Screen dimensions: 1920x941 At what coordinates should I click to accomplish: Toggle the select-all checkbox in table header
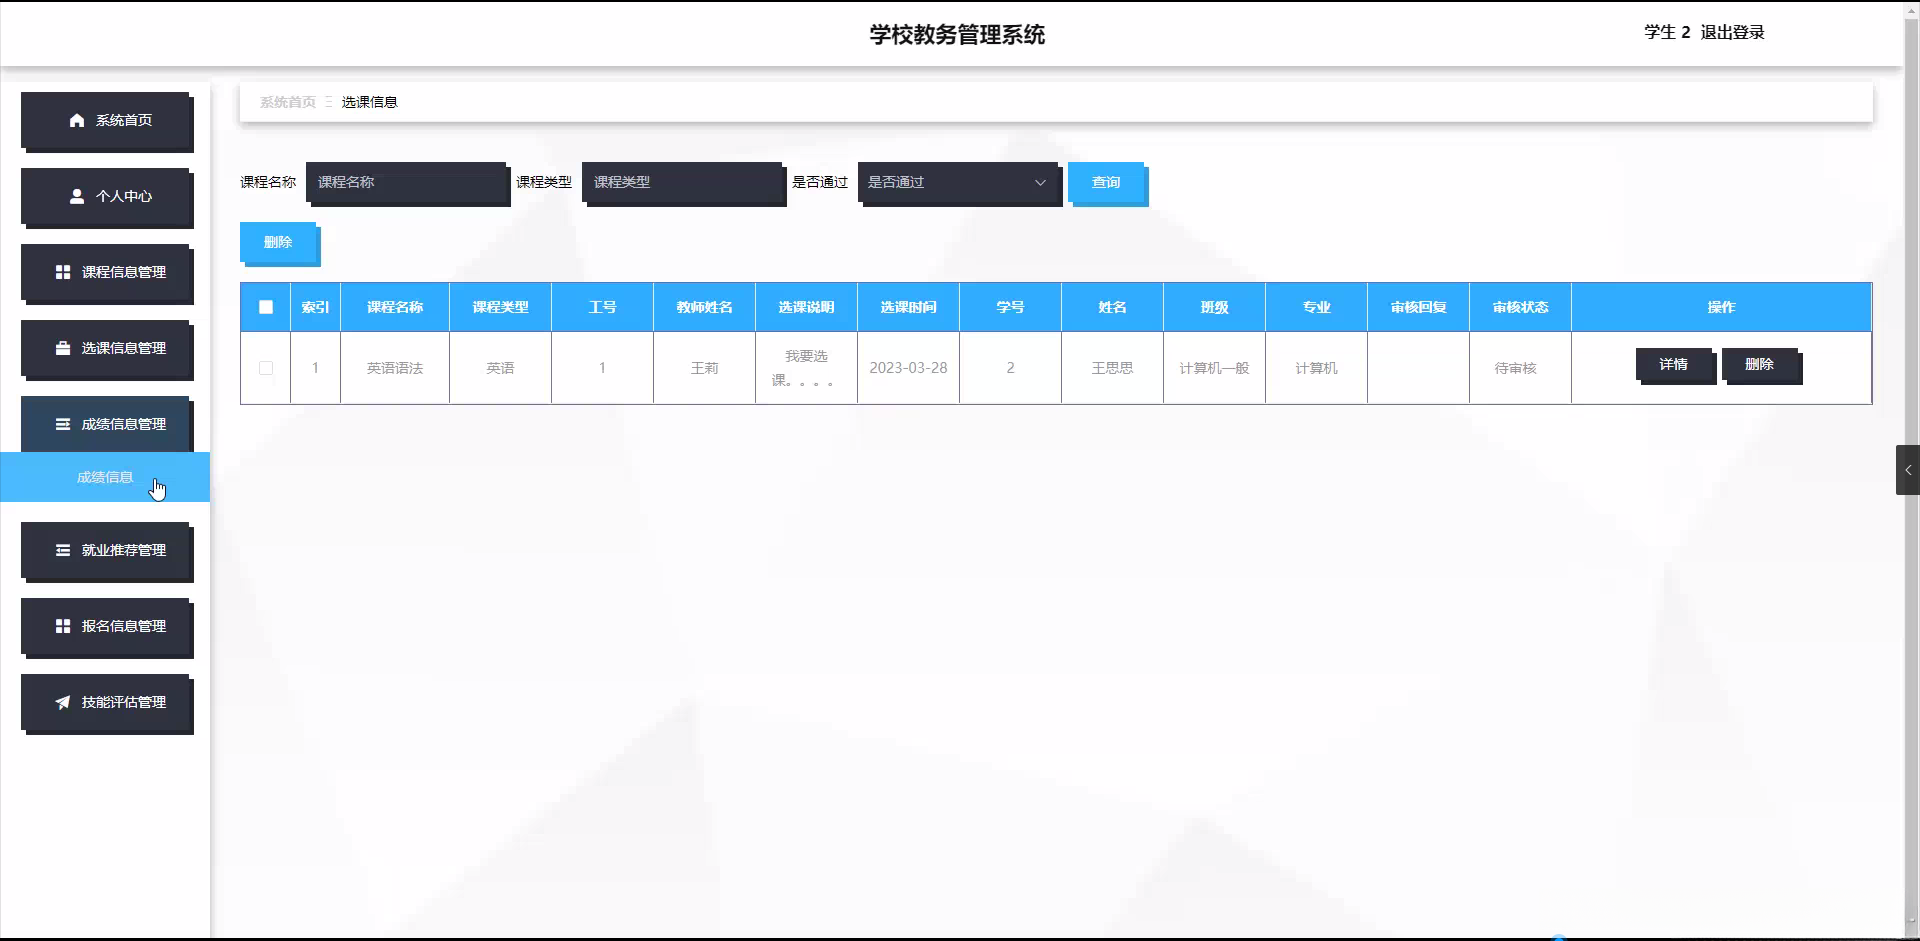266,307
